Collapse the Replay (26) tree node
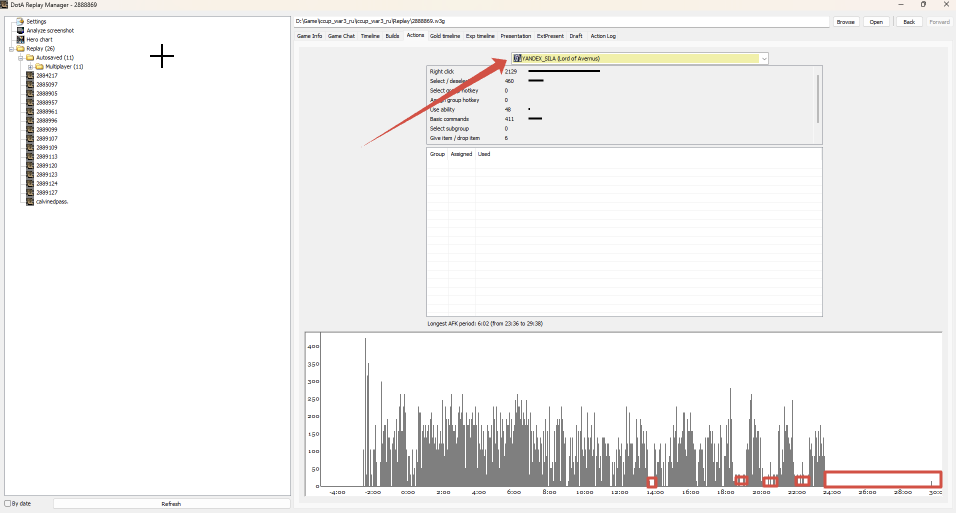The width and height of the screenshot is (956, 513). point(11,49)
